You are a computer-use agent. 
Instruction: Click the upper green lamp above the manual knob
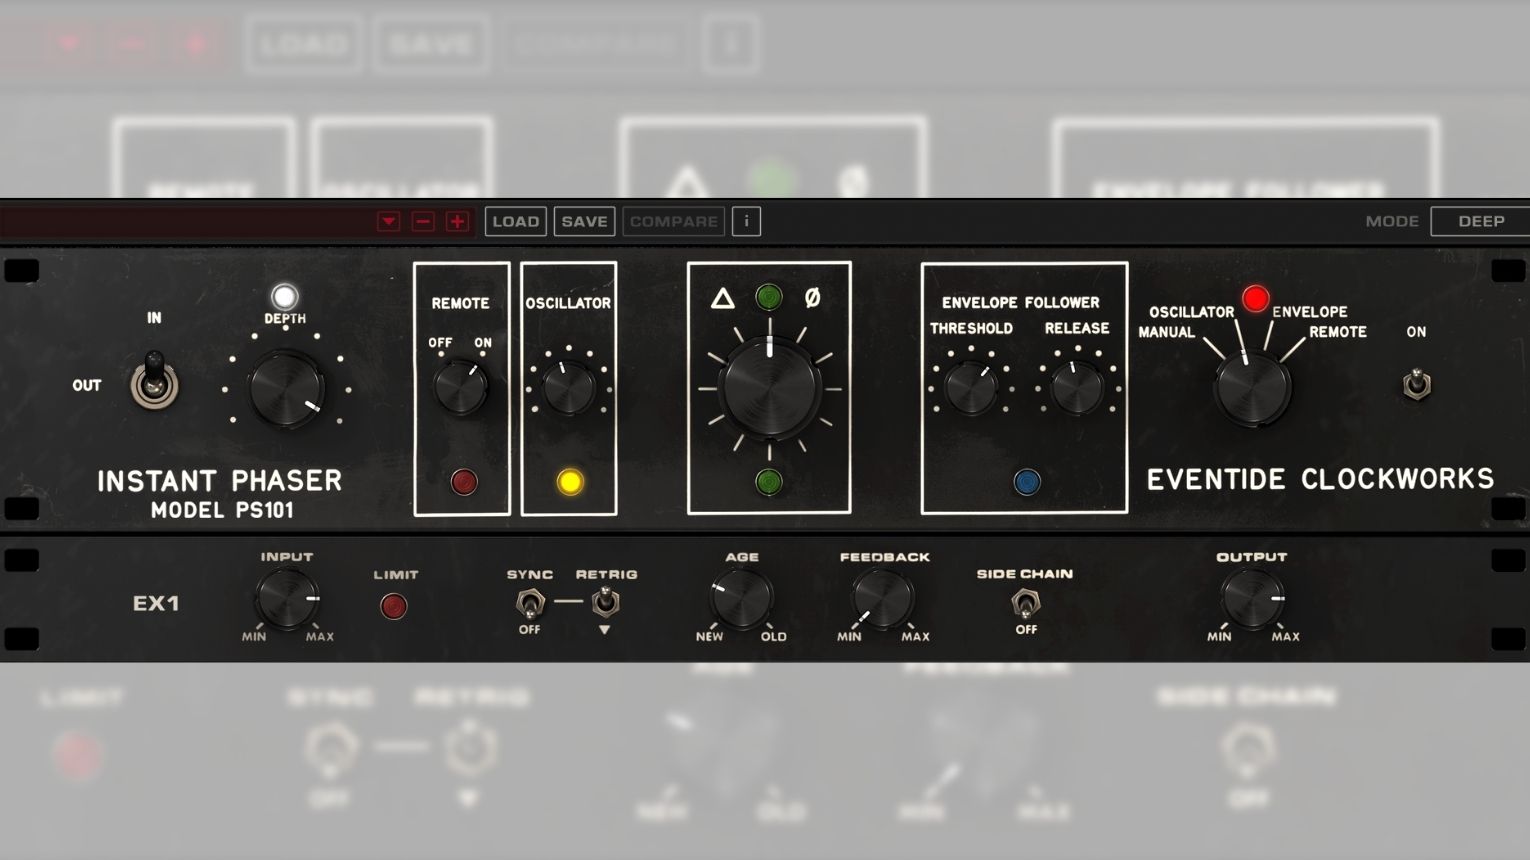[x=768, y=297]
